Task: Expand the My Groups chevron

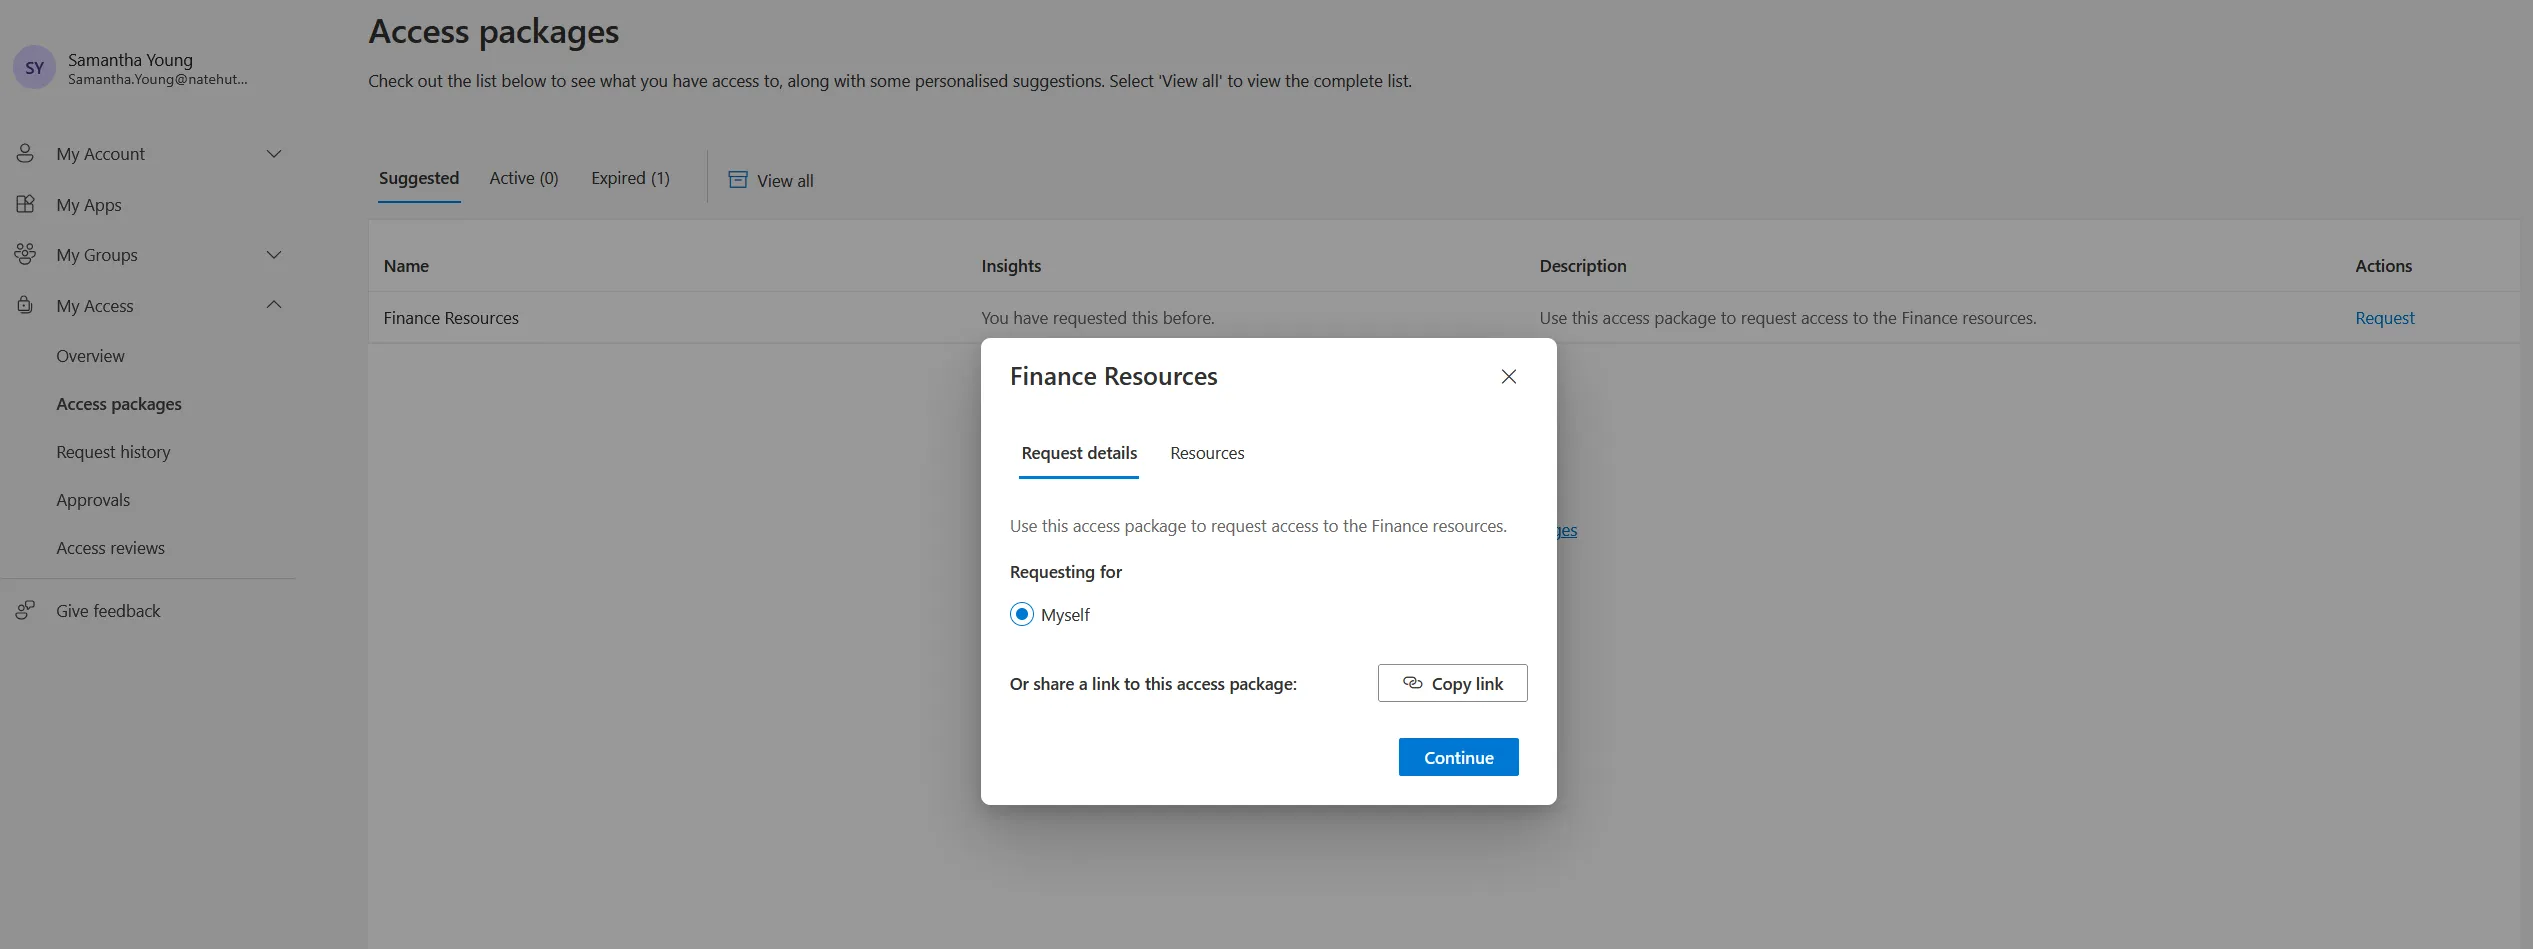Action: (274, 254)
